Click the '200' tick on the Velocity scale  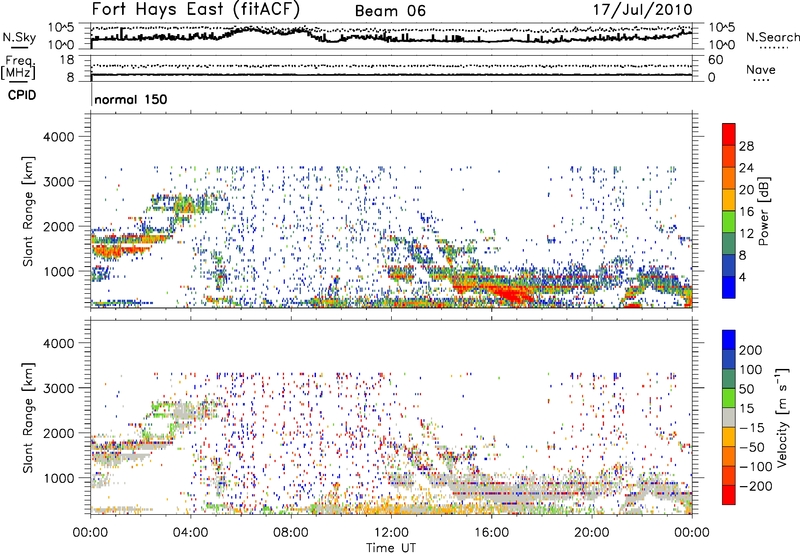[x=751, y=350]
